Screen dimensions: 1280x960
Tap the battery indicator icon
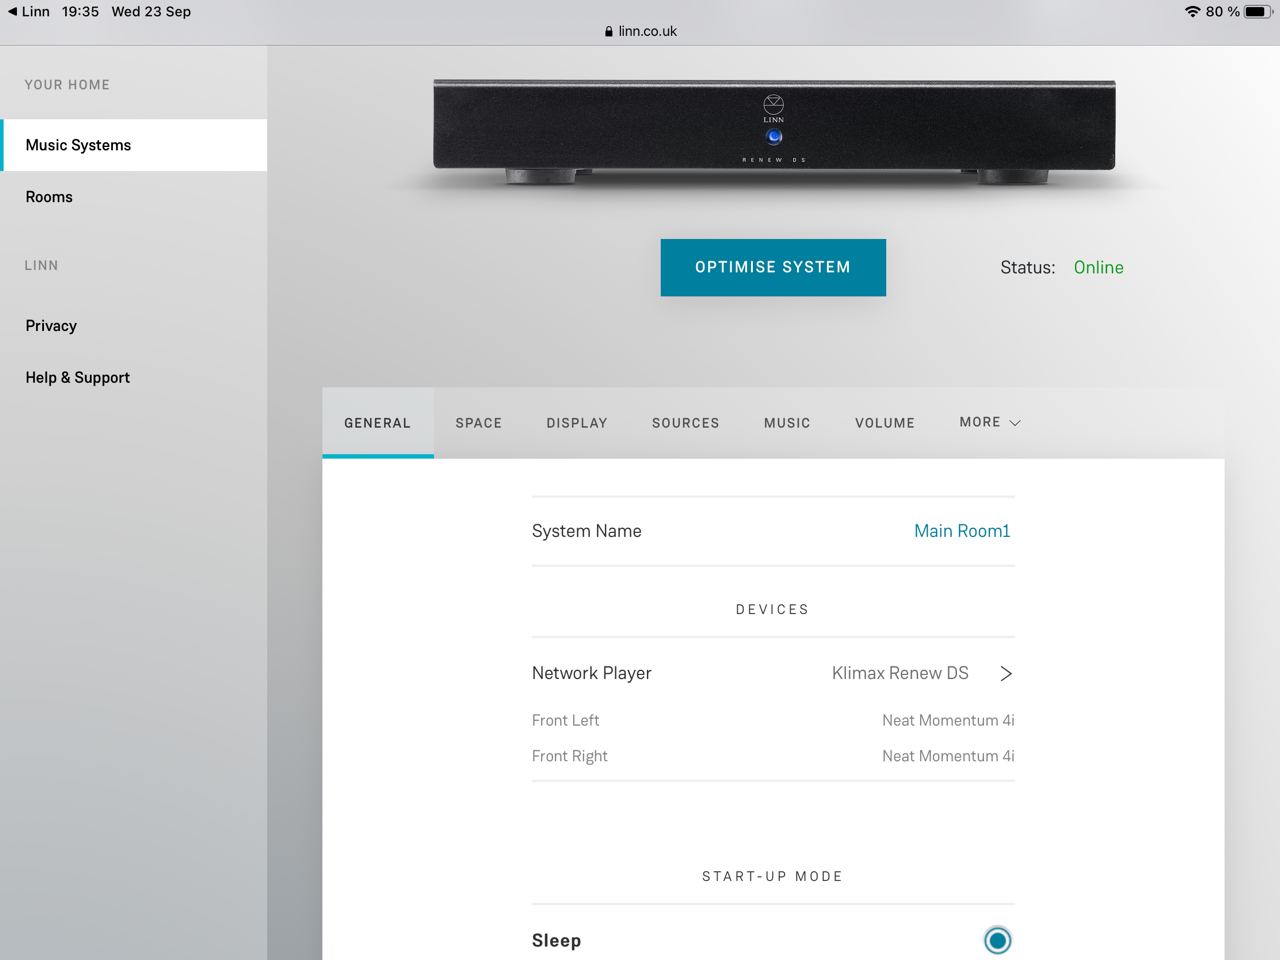tap(1256, 12)
